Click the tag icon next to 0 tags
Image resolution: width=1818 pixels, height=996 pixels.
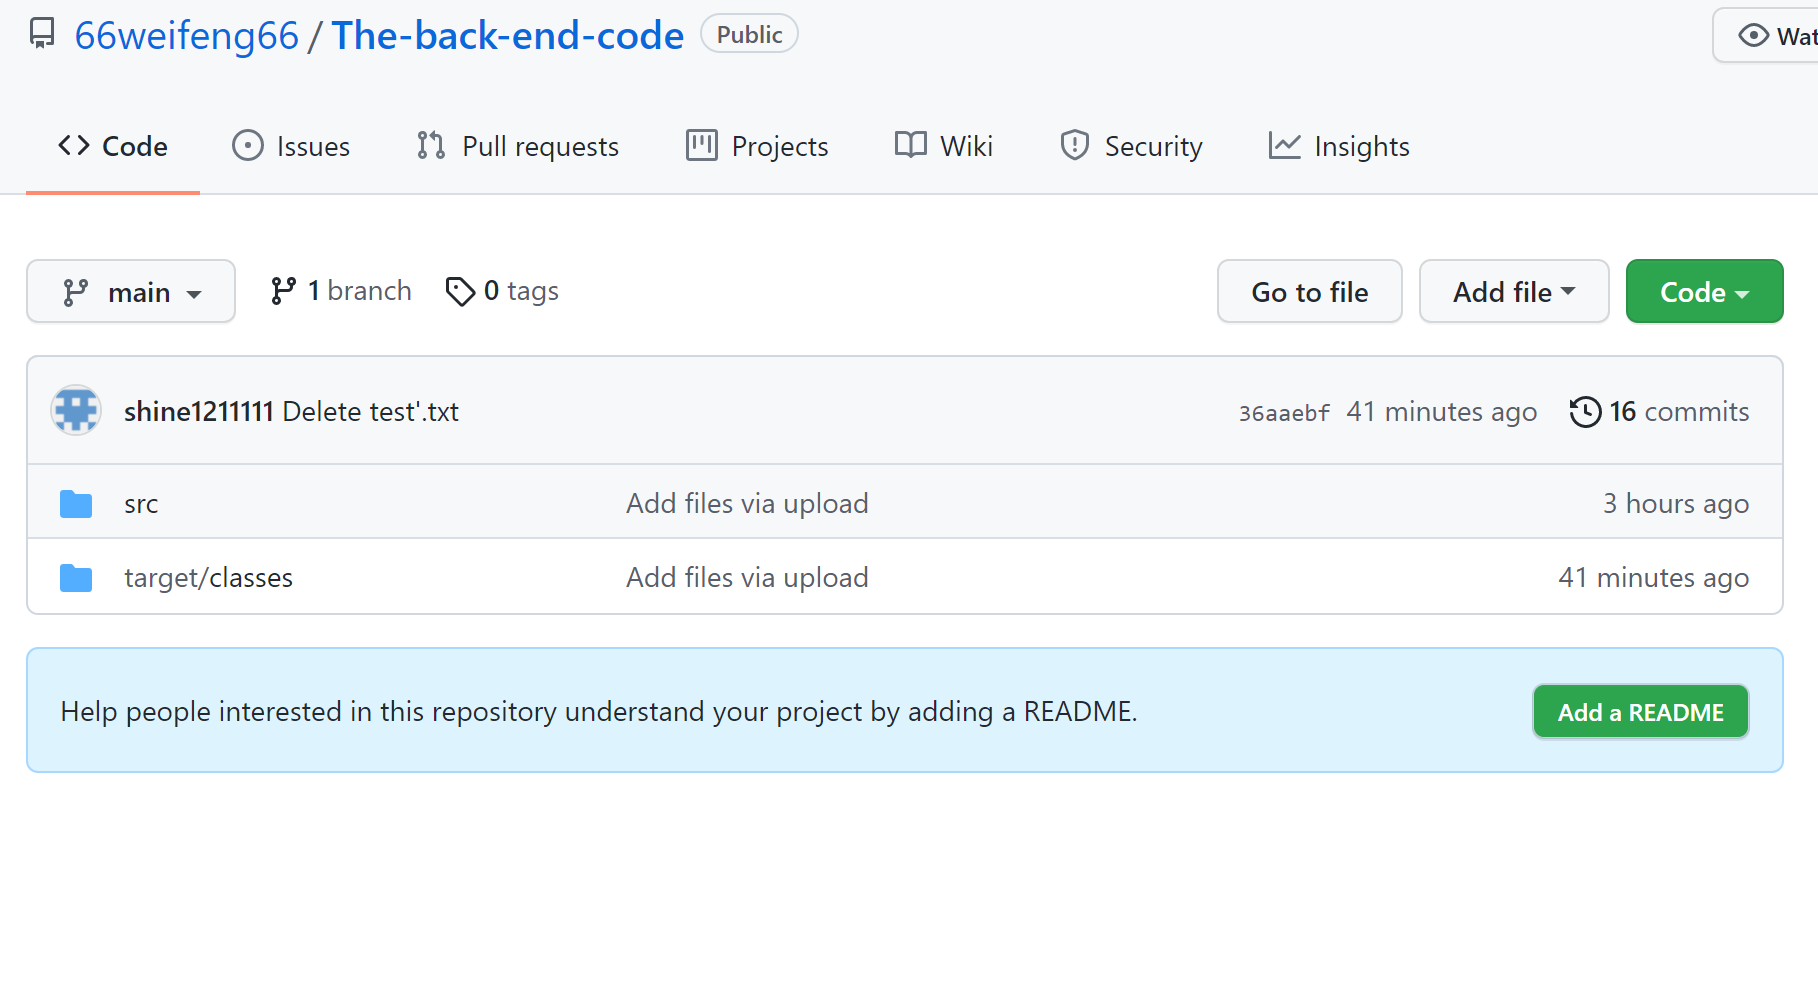460,291
